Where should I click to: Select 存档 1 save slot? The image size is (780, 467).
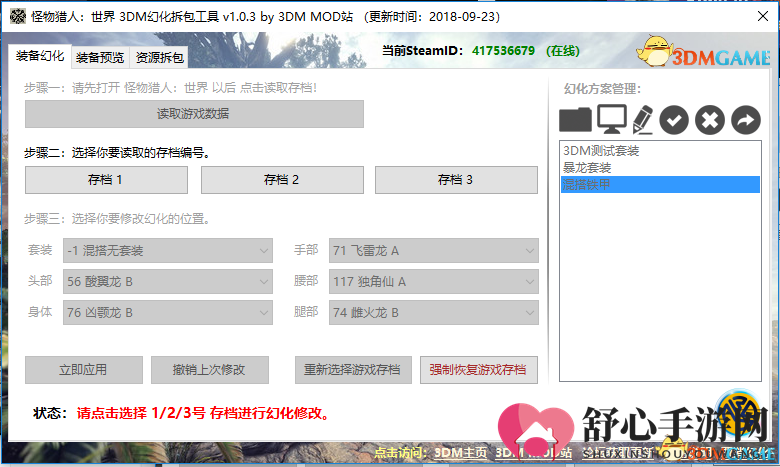(106, 180)
